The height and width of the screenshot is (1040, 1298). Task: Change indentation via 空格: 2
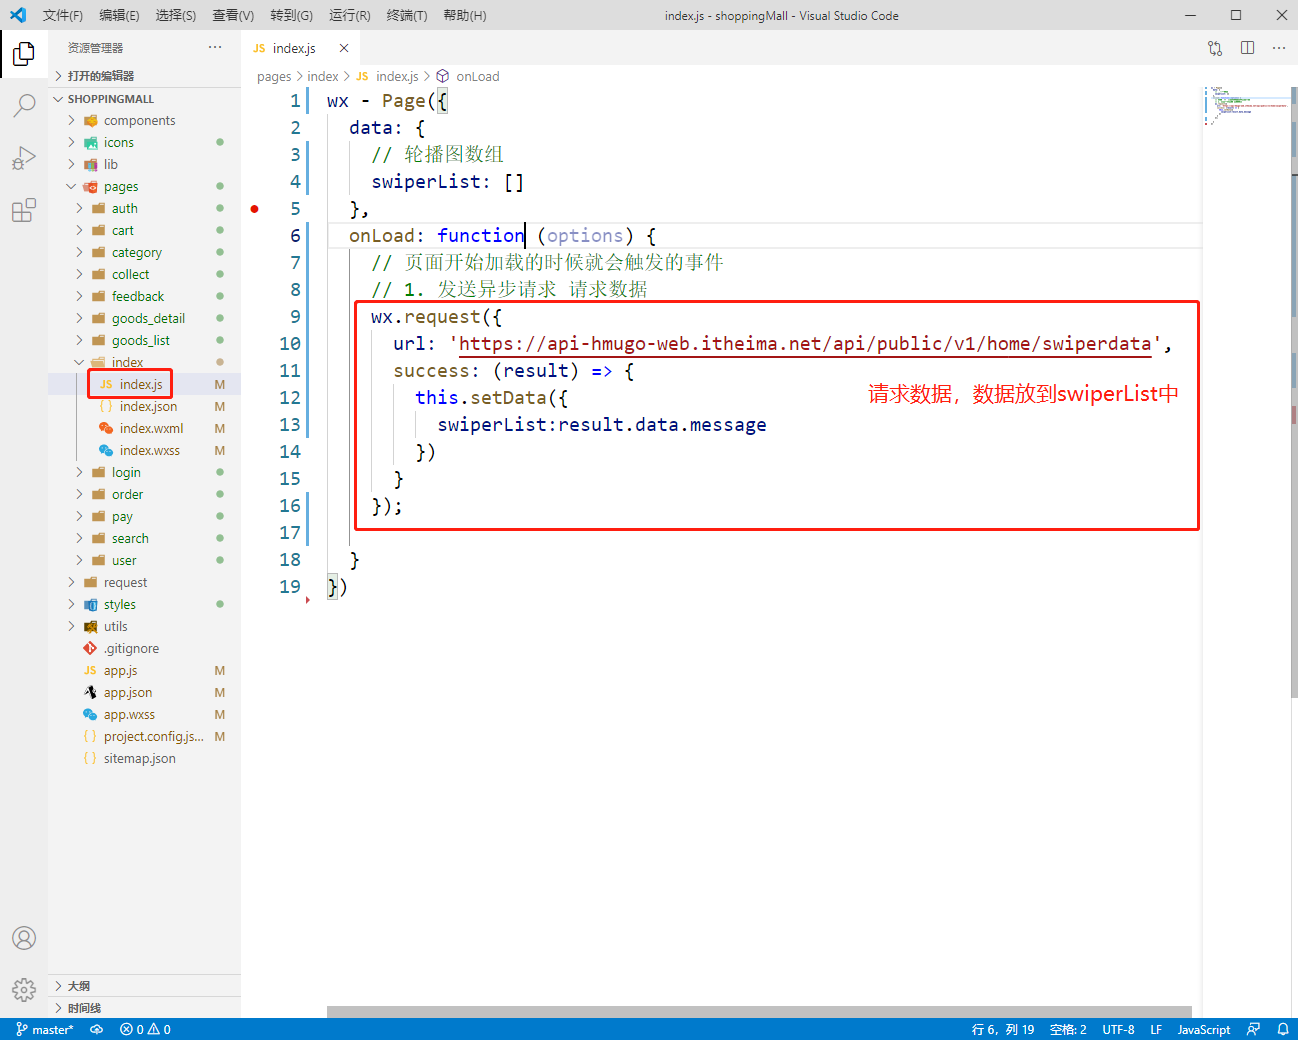click(x=1068, y=1029)
